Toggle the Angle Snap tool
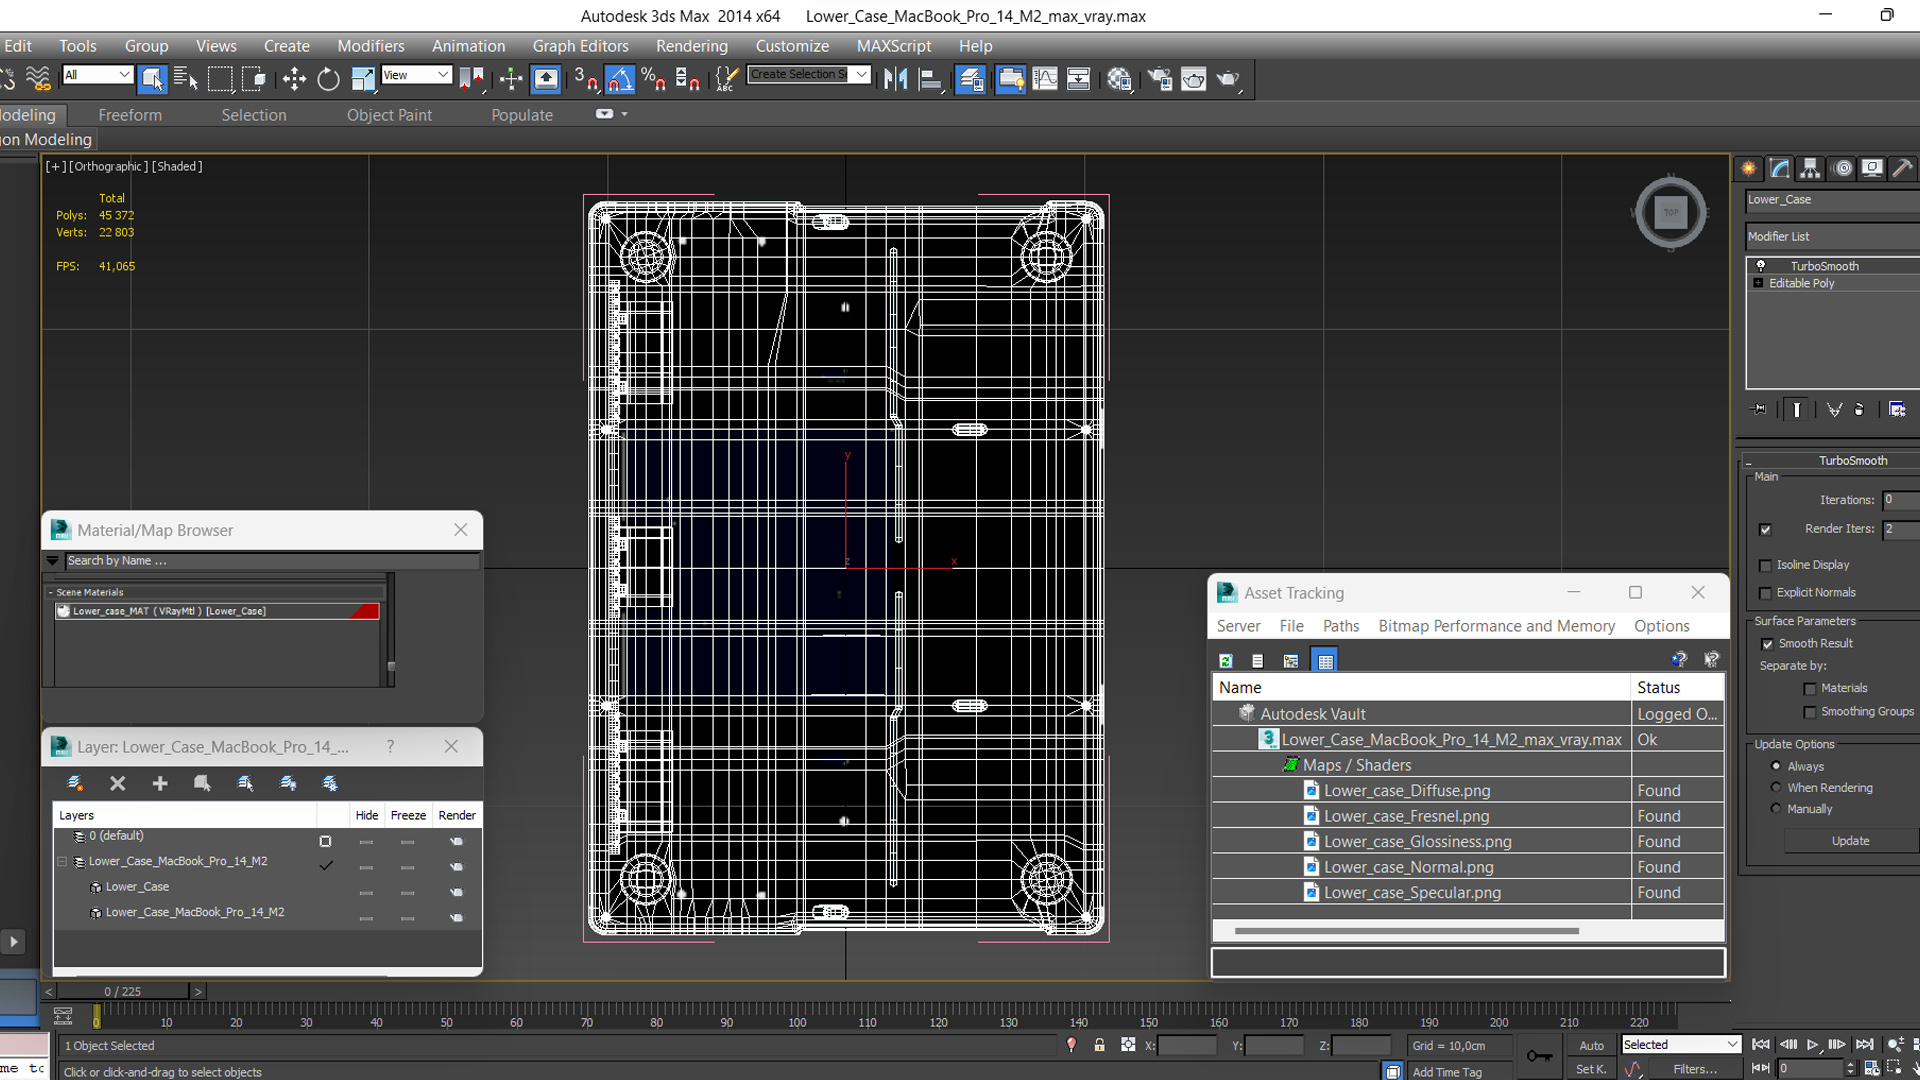Viewport: 1920px width, 1080px height. 620,79
